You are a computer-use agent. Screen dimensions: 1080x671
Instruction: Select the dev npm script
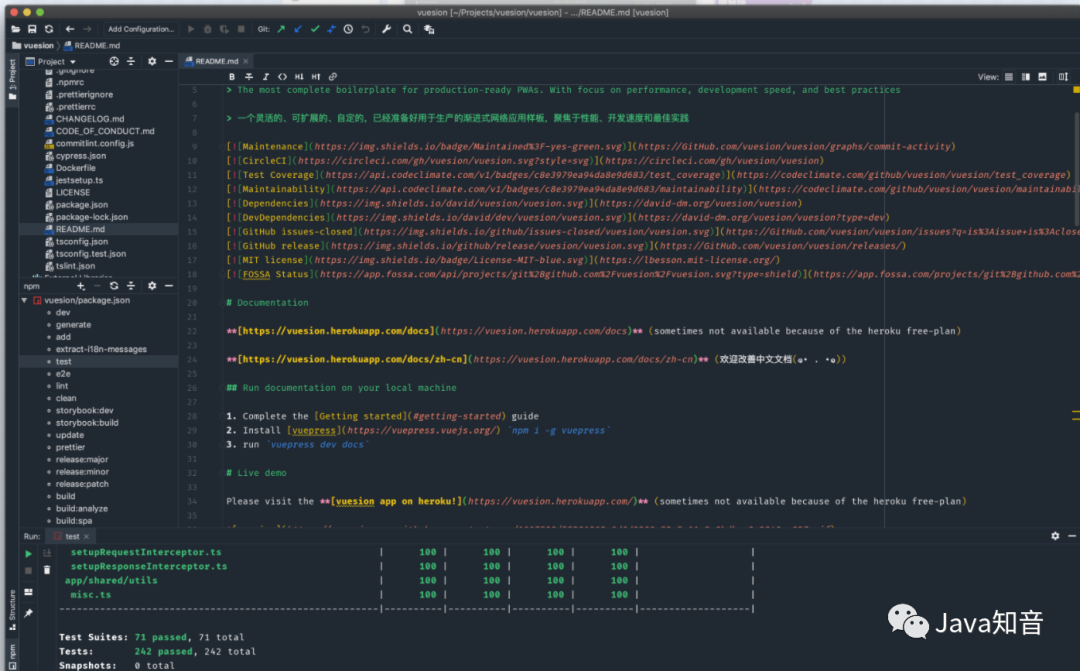(x=63, y=312)
